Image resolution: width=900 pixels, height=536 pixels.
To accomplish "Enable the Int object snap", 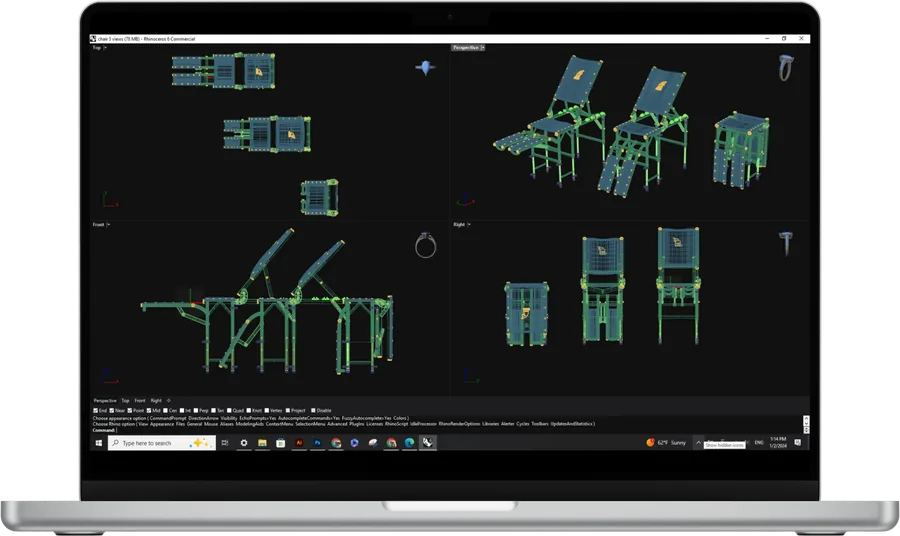I will [182, 410].
